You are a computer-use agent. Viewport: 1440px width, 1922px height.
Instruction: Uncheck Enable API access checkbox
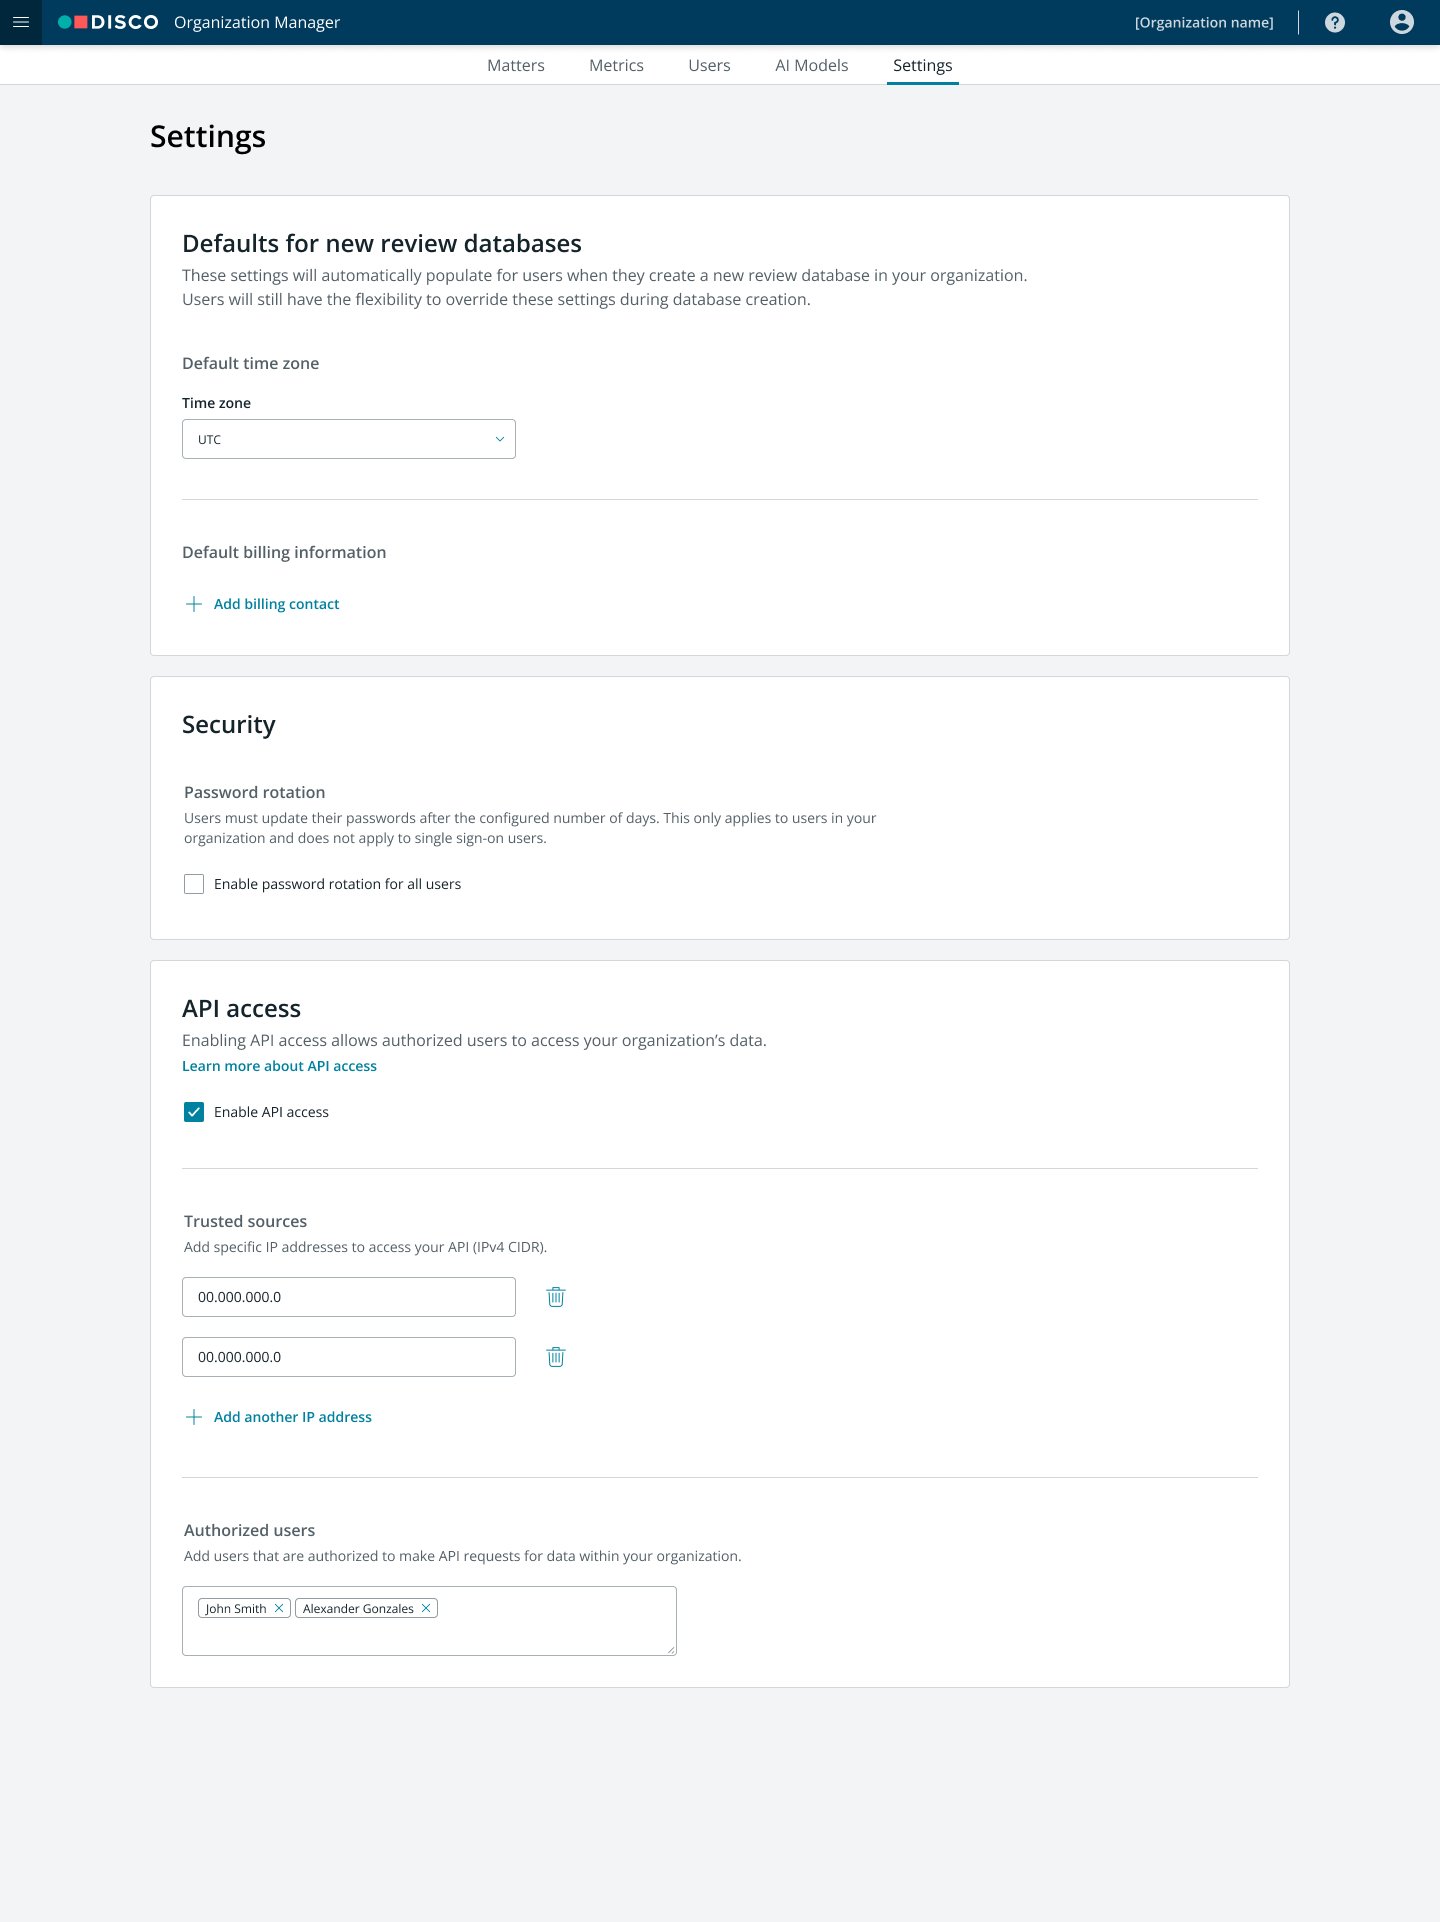tap(194, 1112)
